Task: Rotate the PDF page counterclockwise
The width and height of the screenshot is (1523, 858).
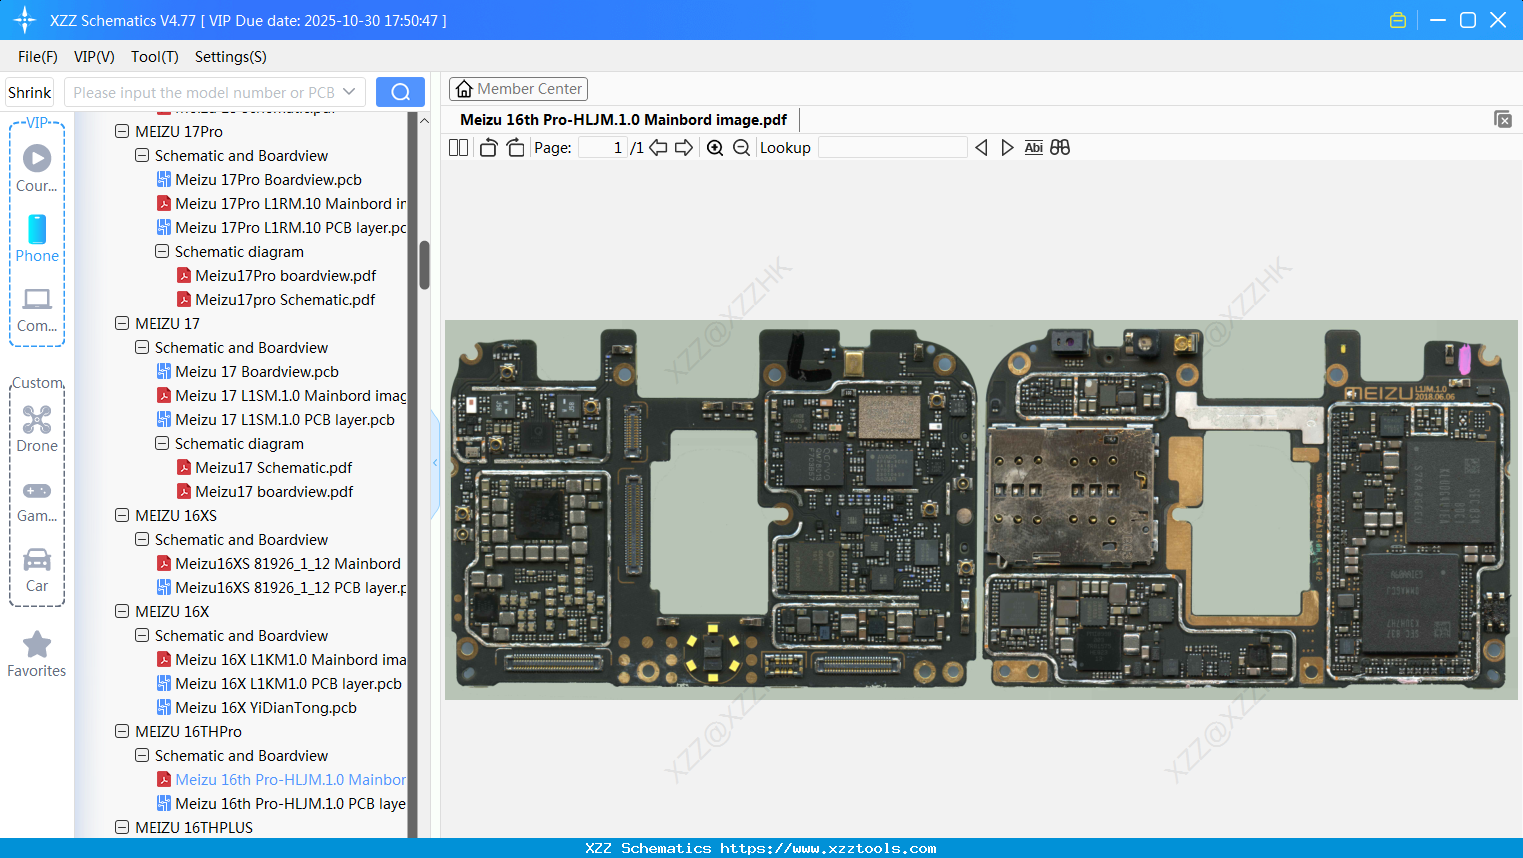Action: [x=487, y=147]
